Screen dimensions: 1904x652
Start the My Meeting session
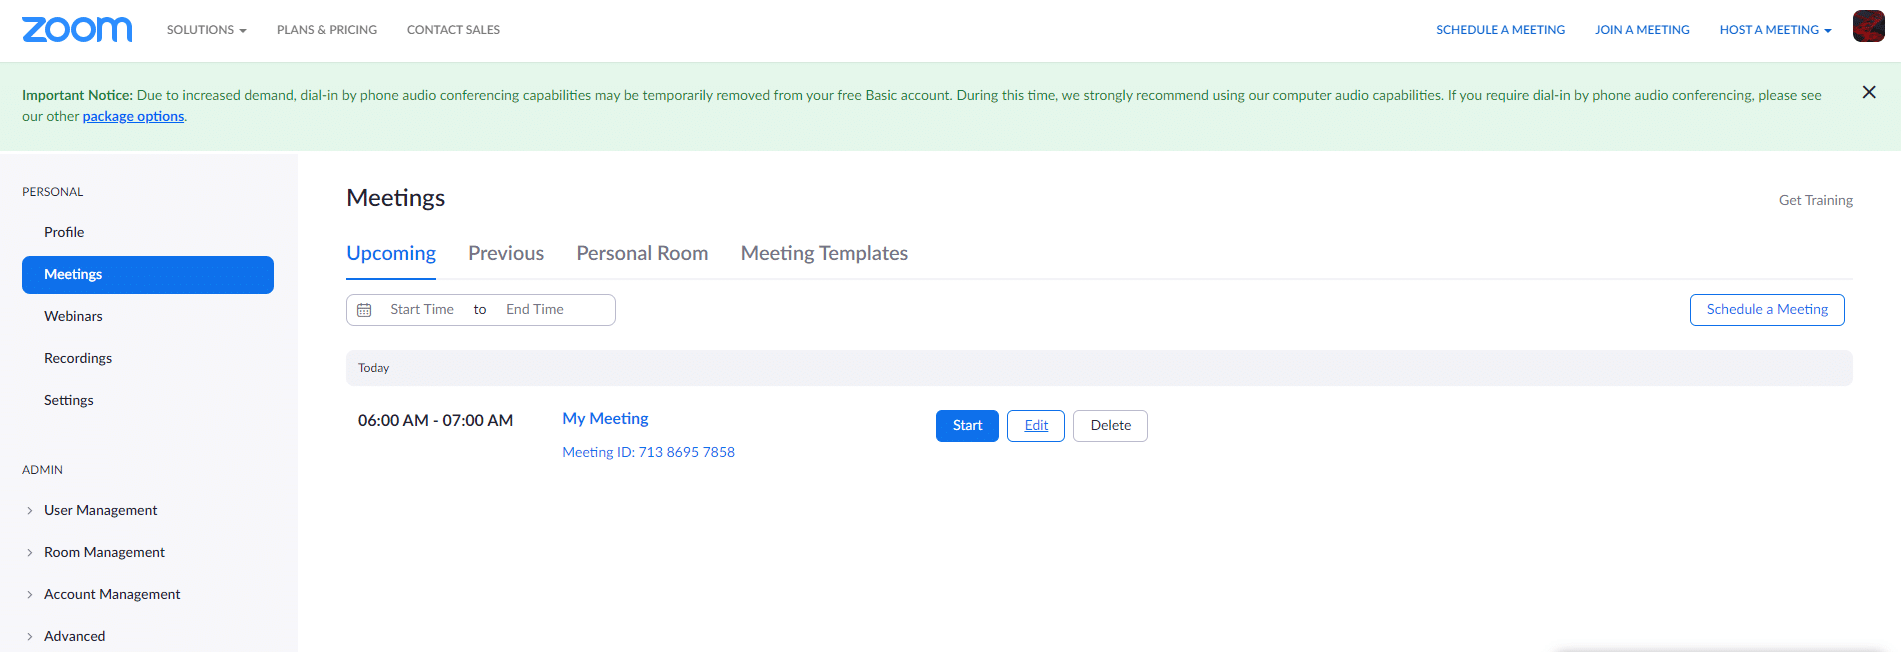967,426
